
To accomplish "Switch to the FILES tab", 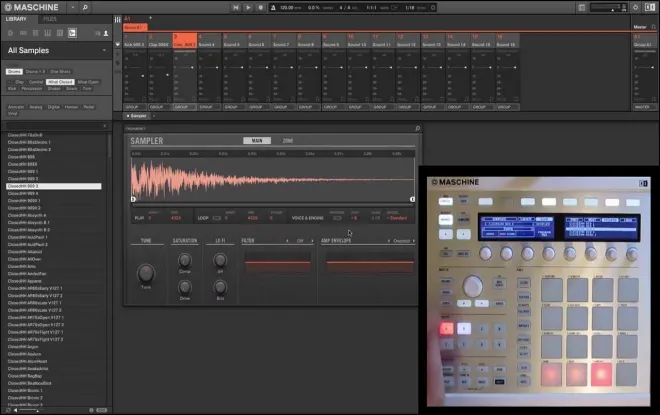I will pos(50,19).
